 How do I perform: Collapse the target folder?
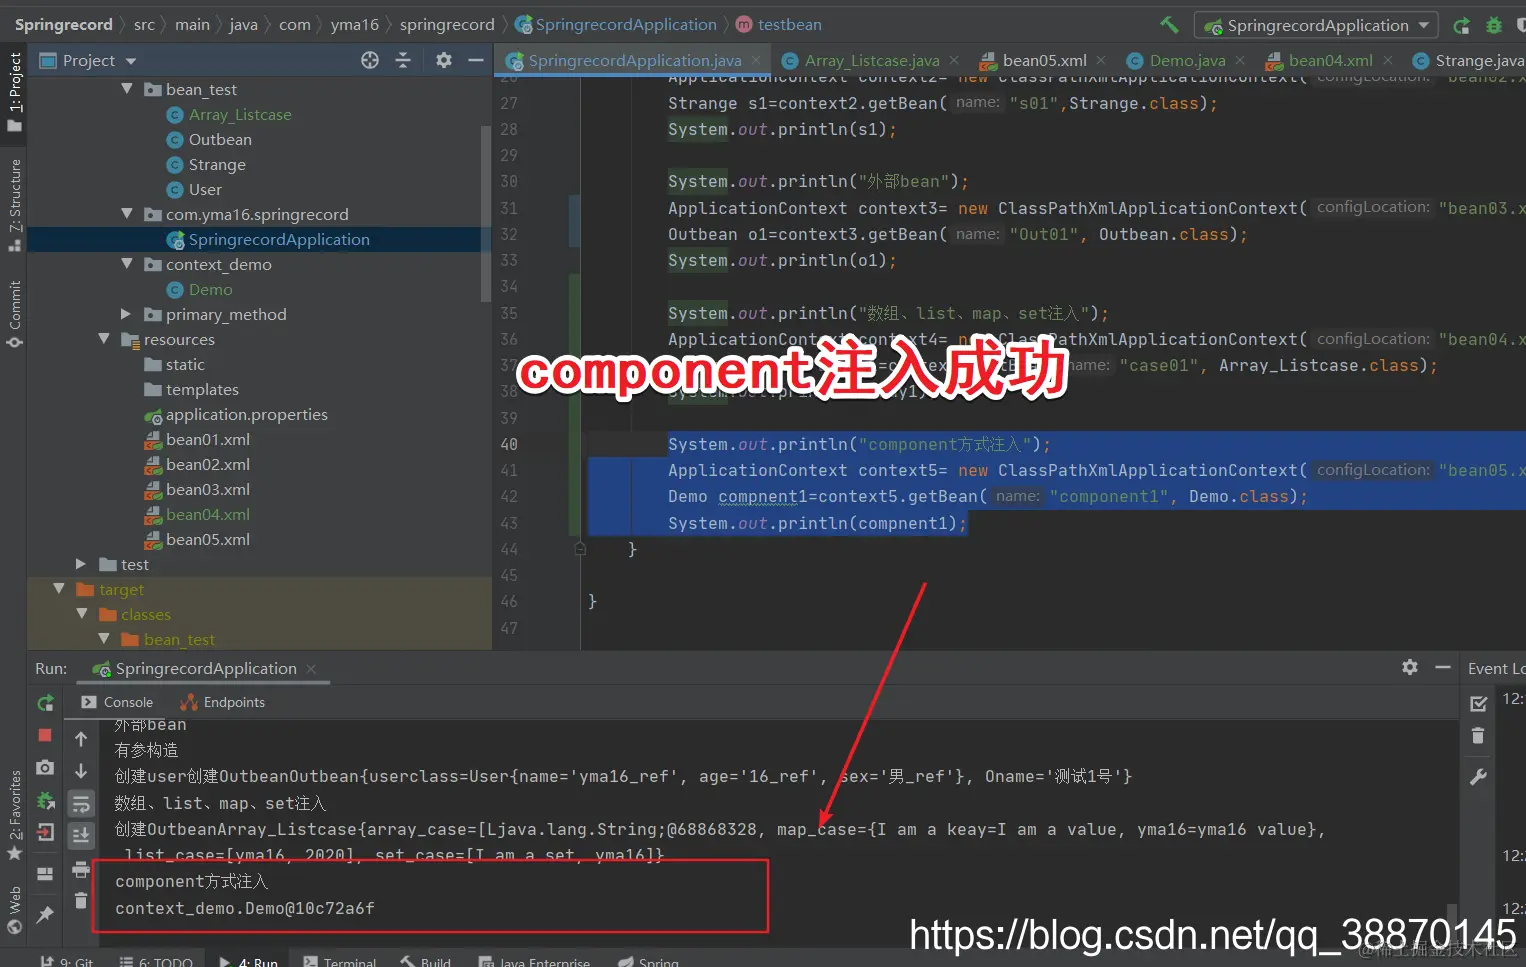coord(59,589)
